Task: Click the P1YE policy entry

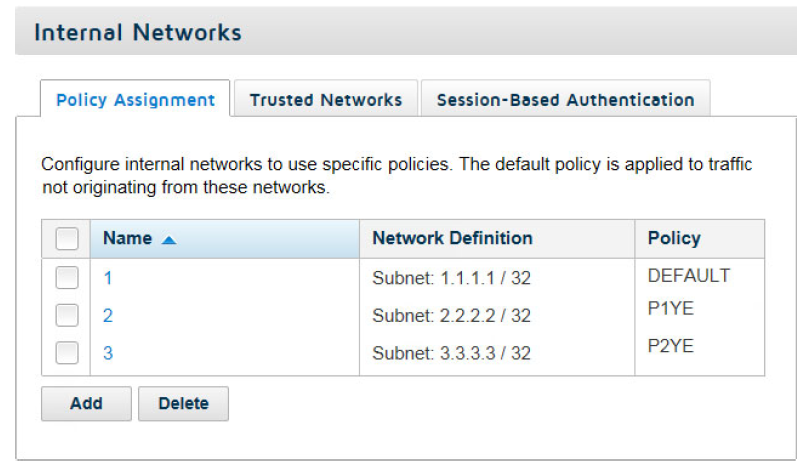Action: [x=671, y=309]
